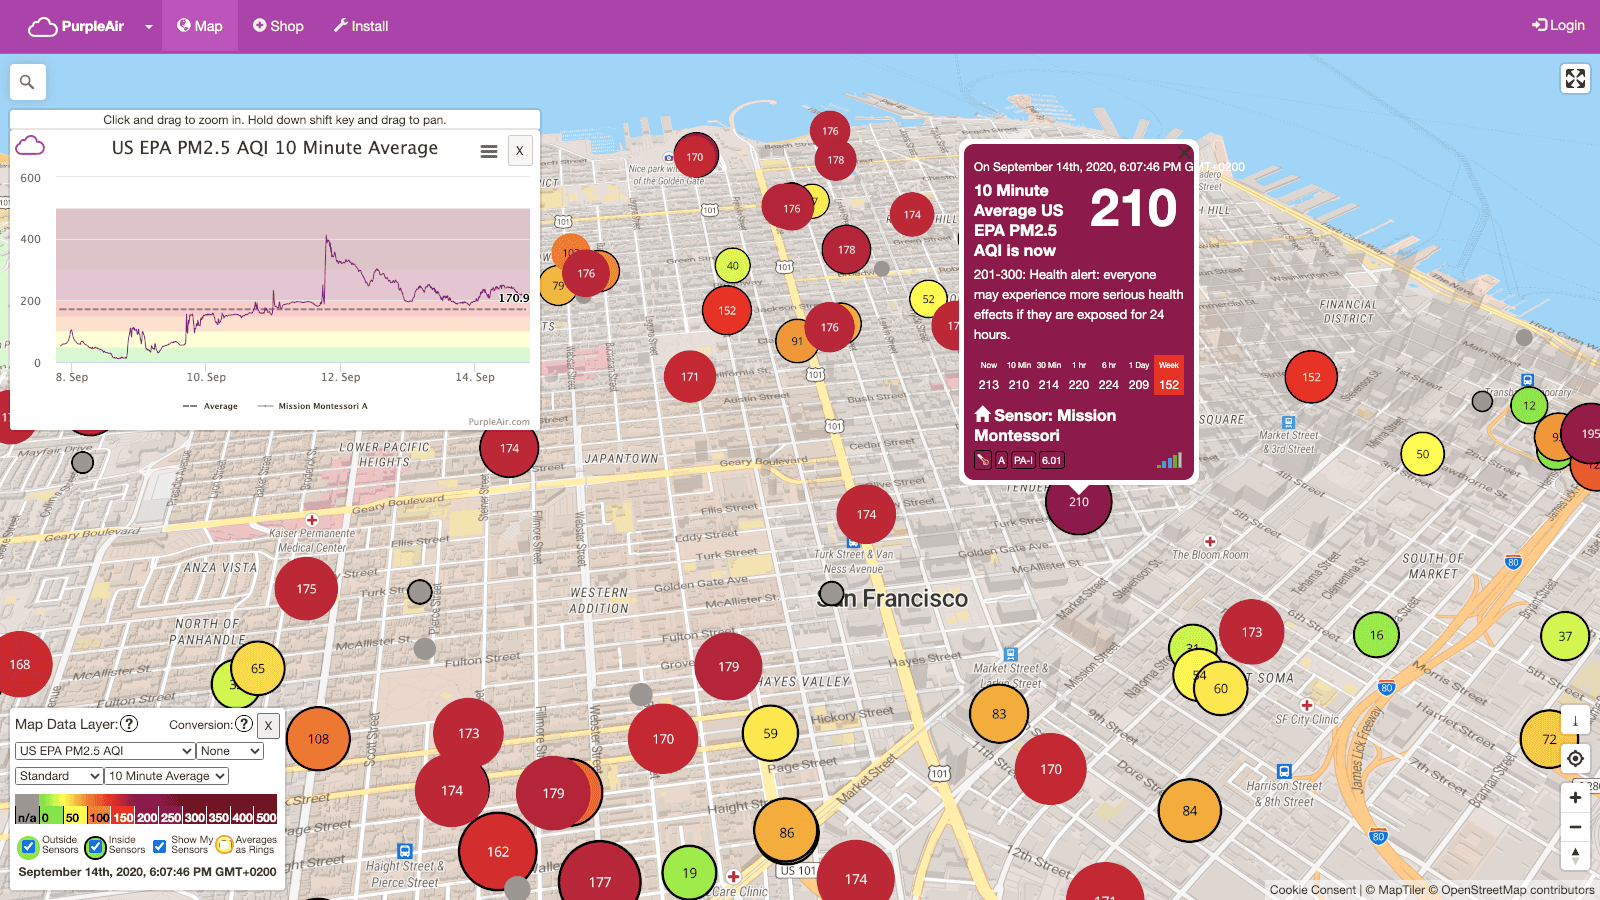This screenshot has height=900, width=1600.
Task: Change the Conversion dropdown from None
Action: [230, 750]
